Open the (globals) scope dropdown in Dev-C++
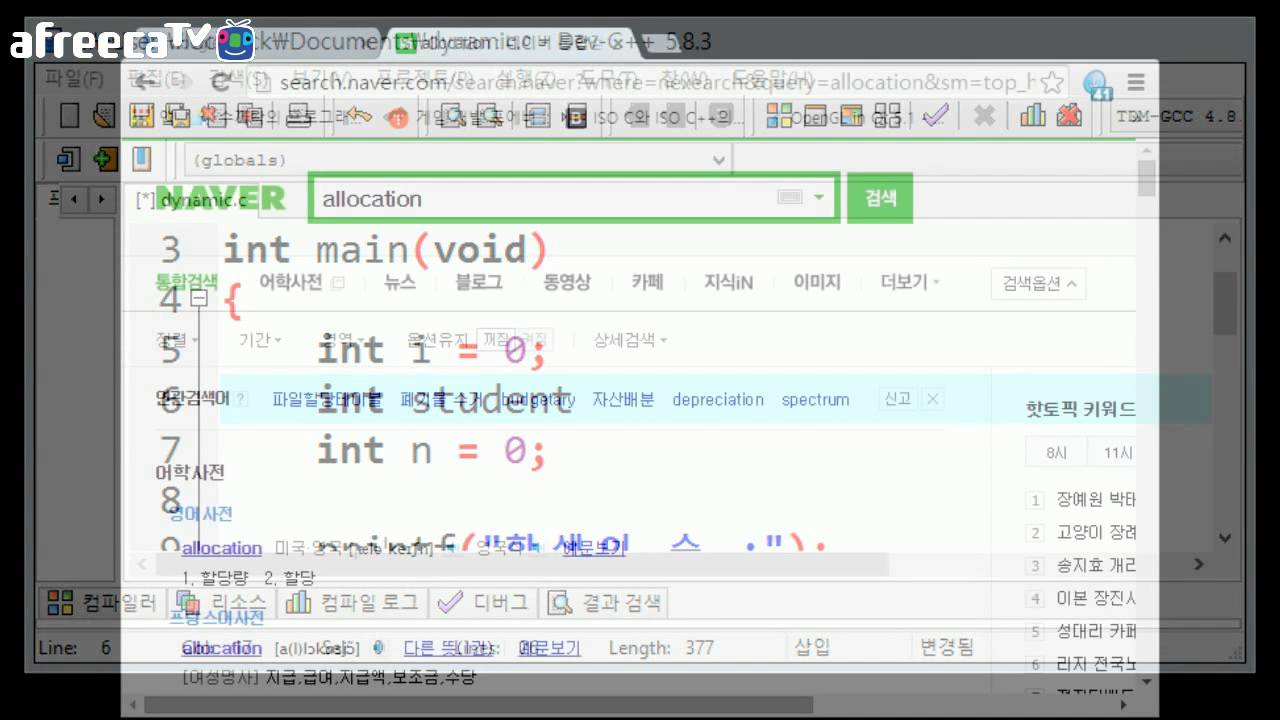The width and height of the screenshot is (1280, 720). (459, 160)
